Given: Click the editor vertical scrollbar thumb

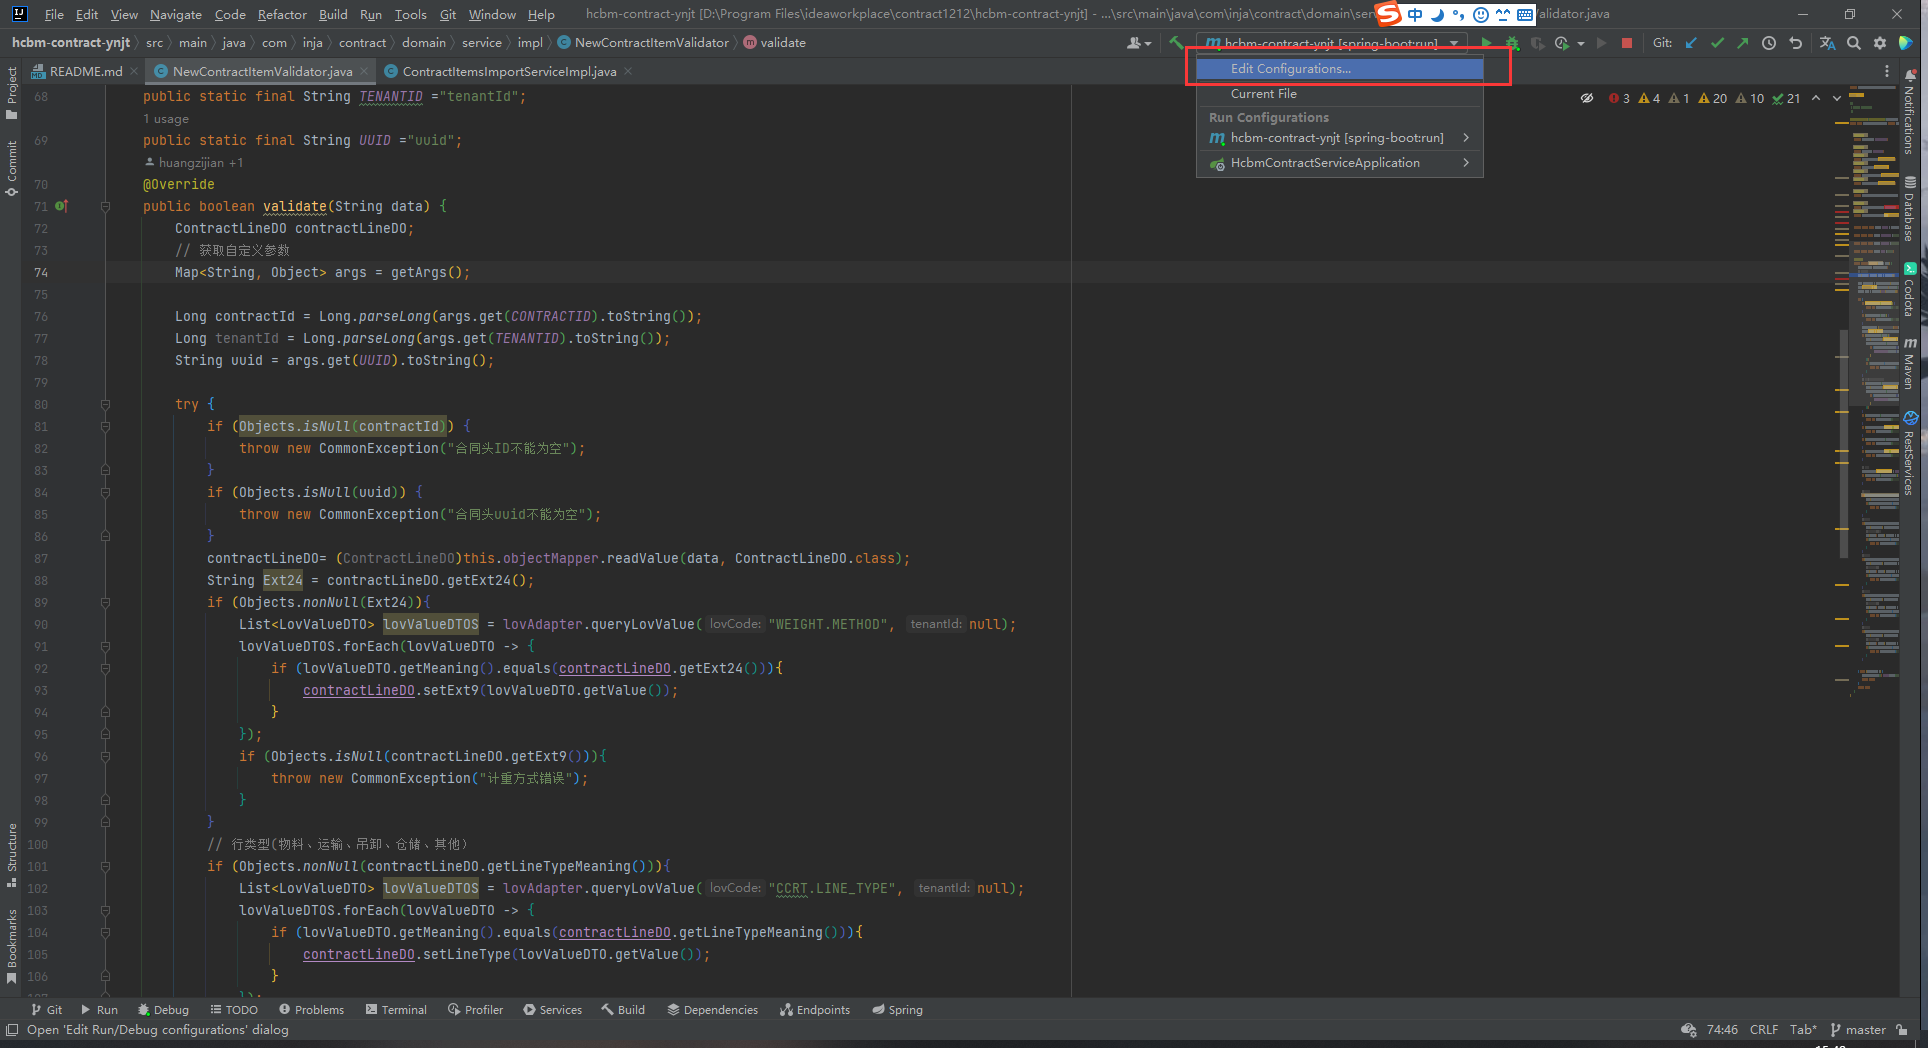Looking at the screenshot, I should coord(1843,443).
